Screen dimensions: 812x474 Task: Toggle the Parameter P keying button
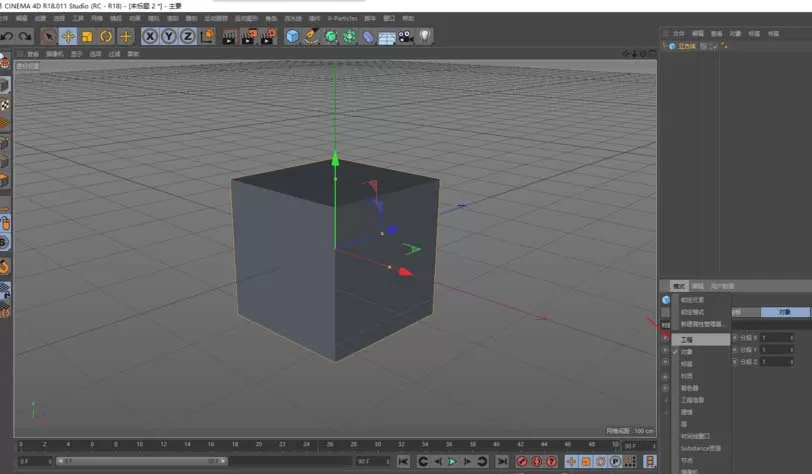(x=615, y=461)
